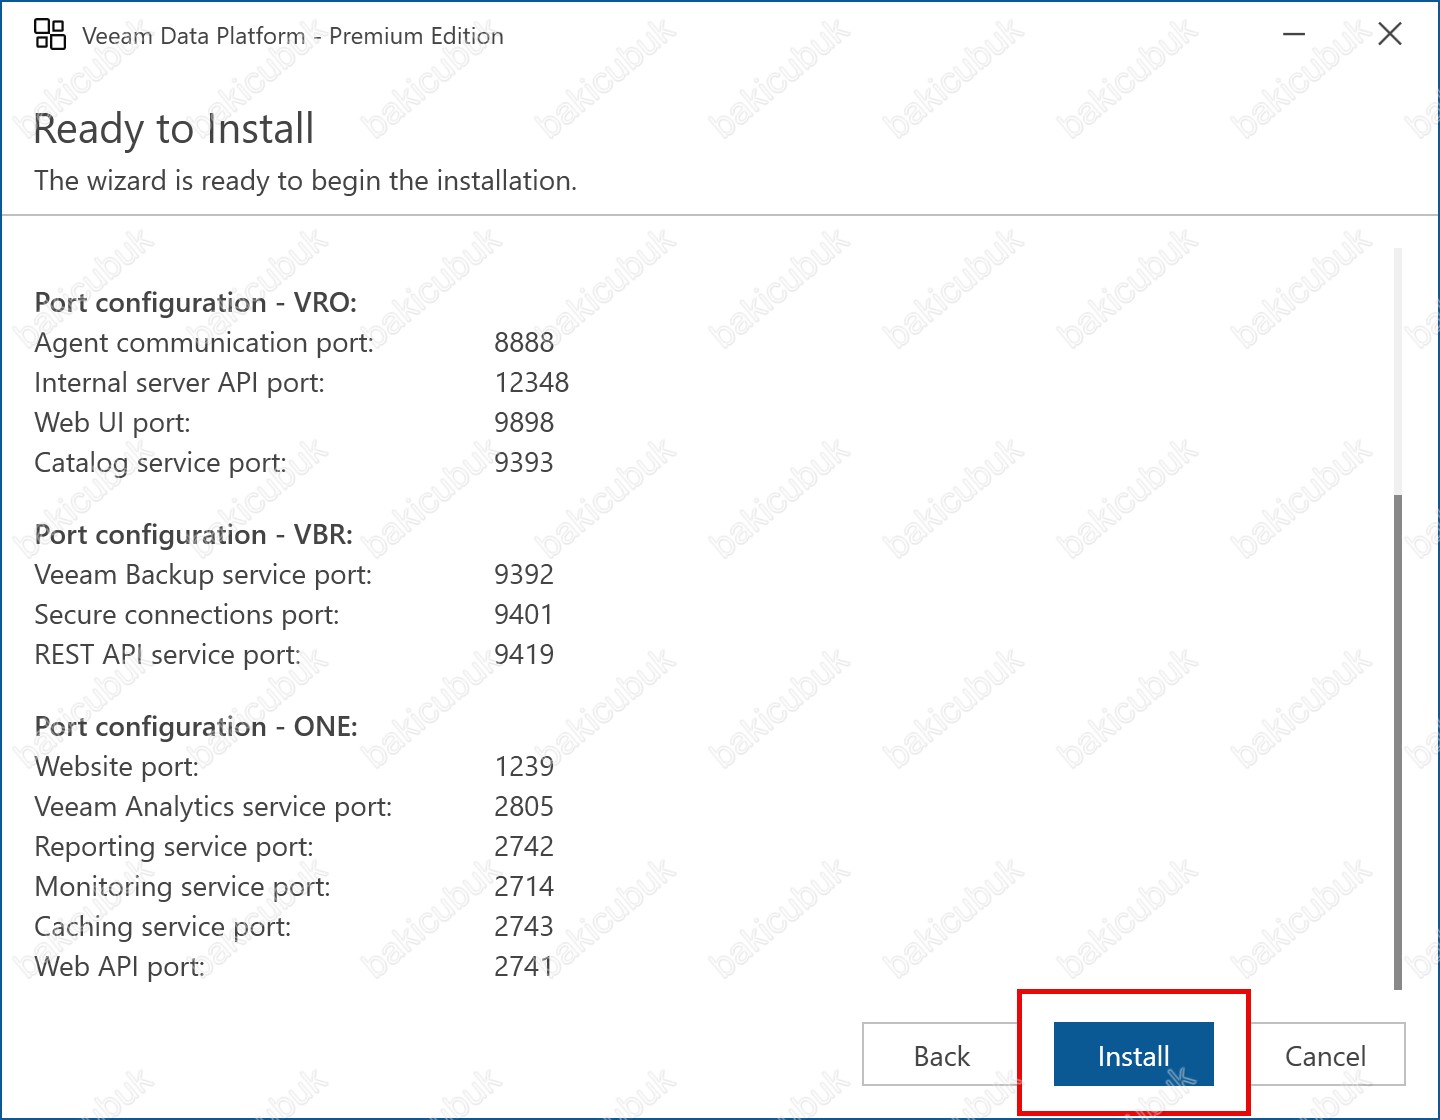1440x1120 pixels.
Task: Click the Veeam Analytics service port label
Action: pyautogui.click(x=213, y=806)
